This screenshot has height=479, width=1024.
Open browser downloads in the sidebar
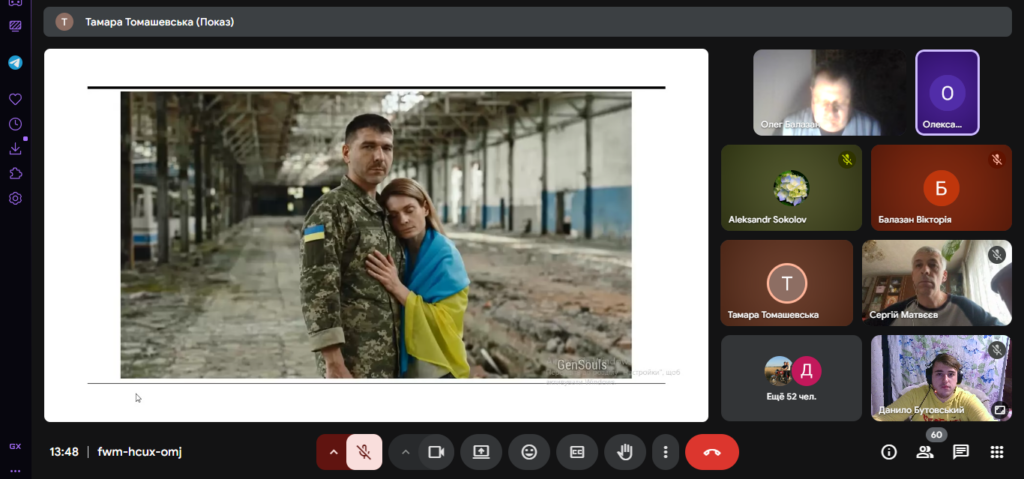click(15, 149)
